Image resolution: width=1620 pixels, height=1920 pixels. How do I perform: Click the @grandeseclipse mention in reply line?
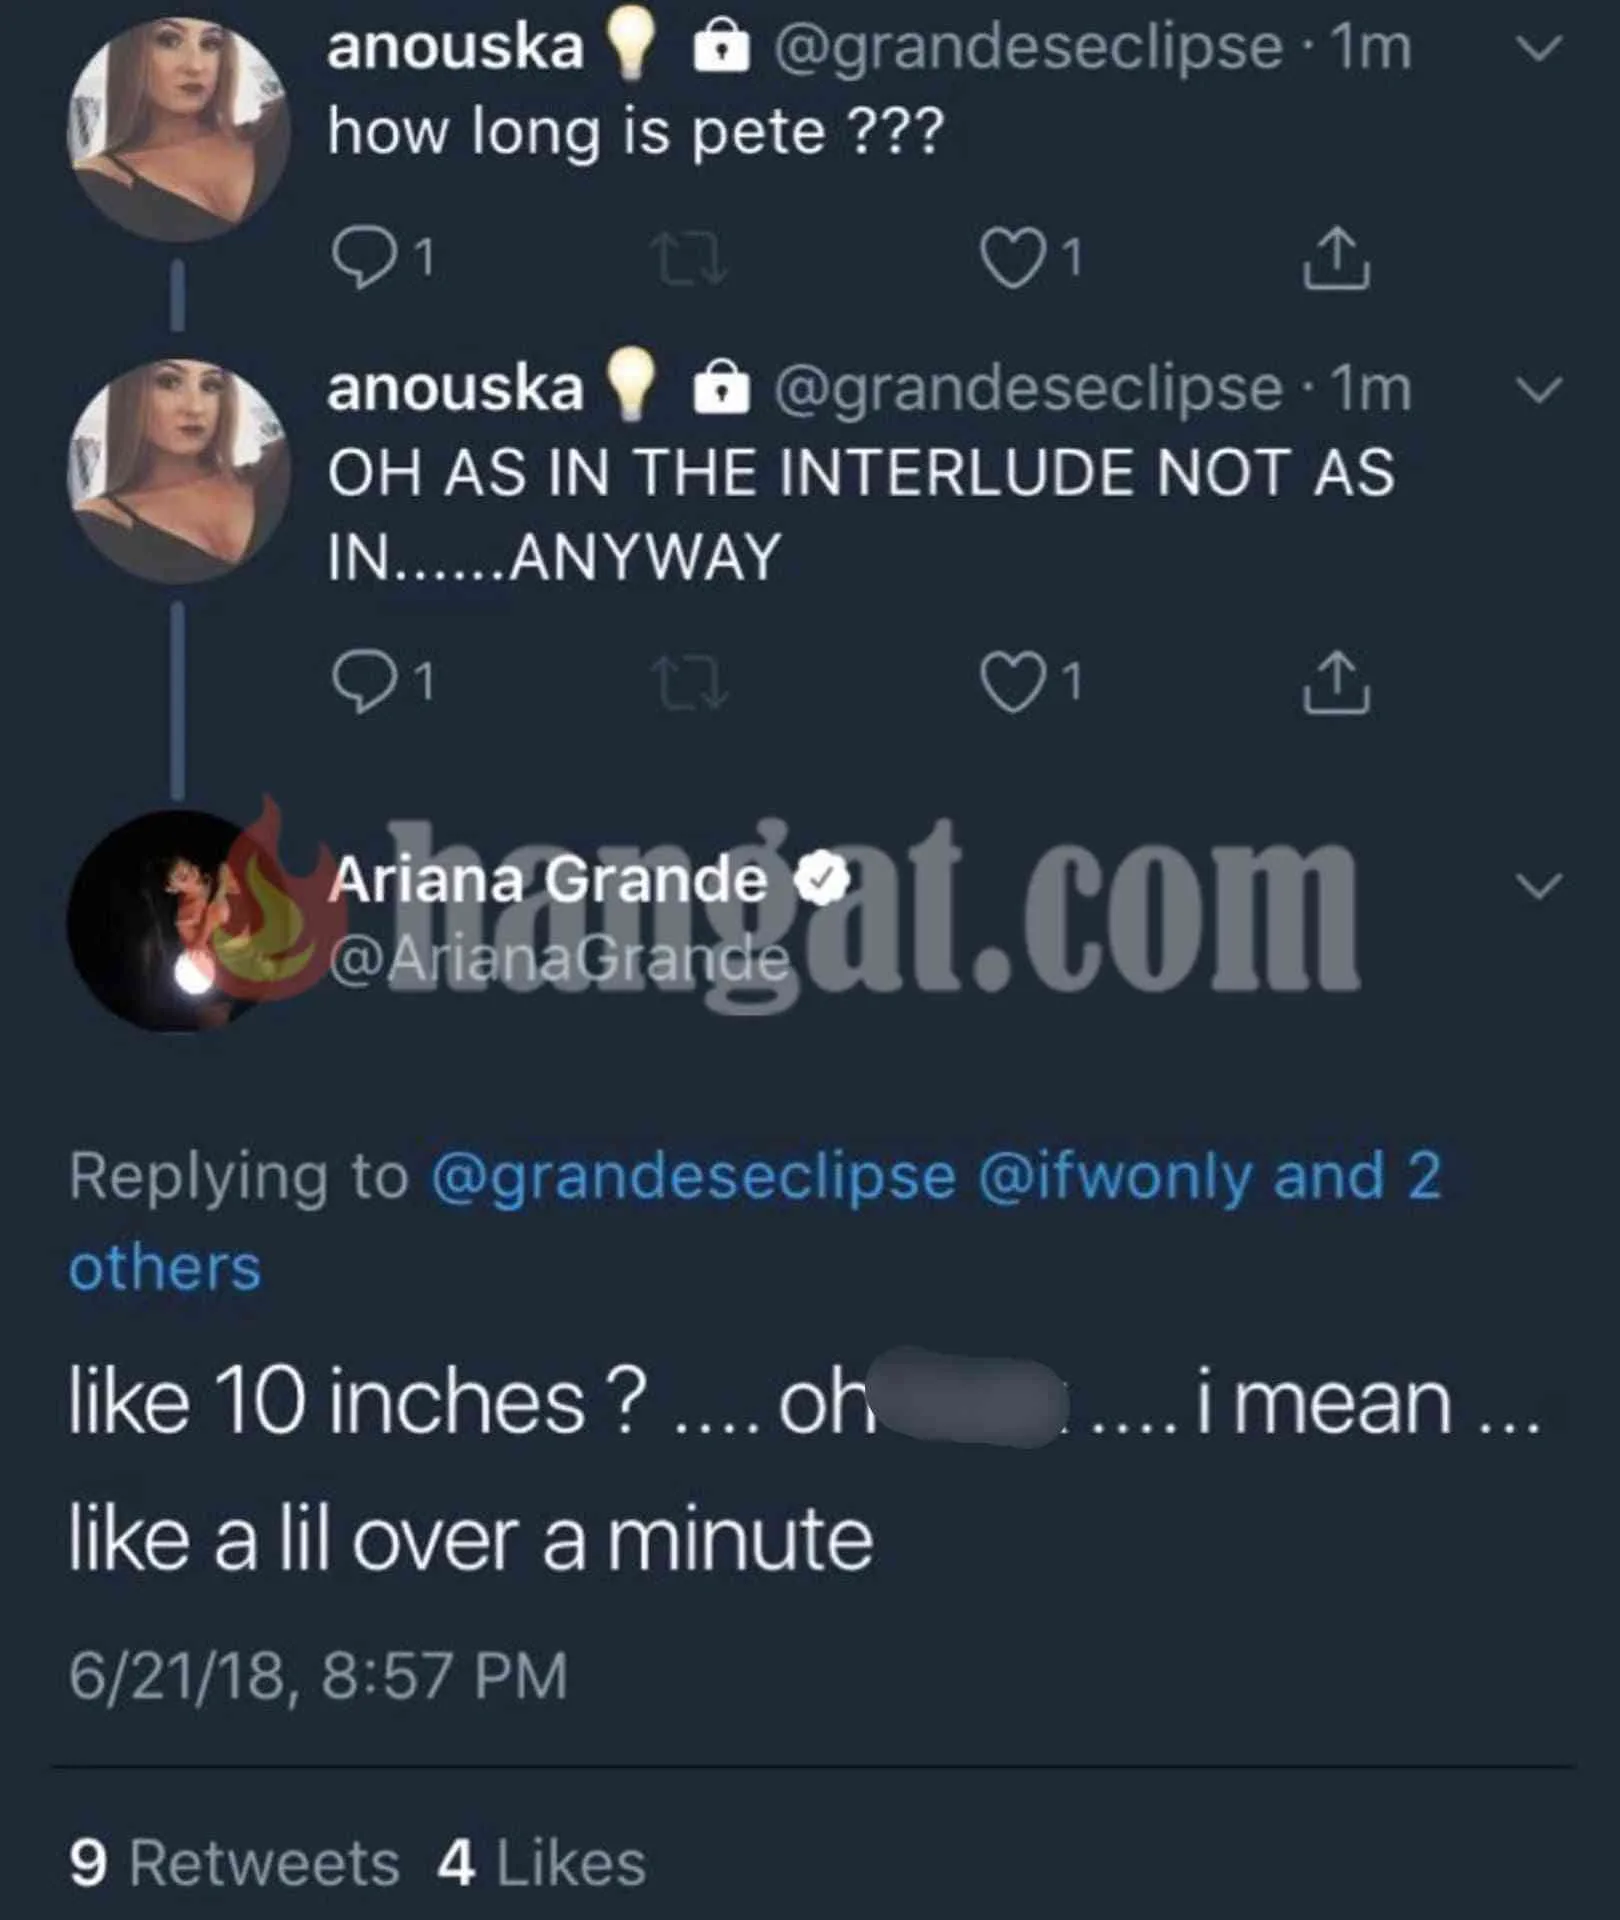tap(692, 1176)
